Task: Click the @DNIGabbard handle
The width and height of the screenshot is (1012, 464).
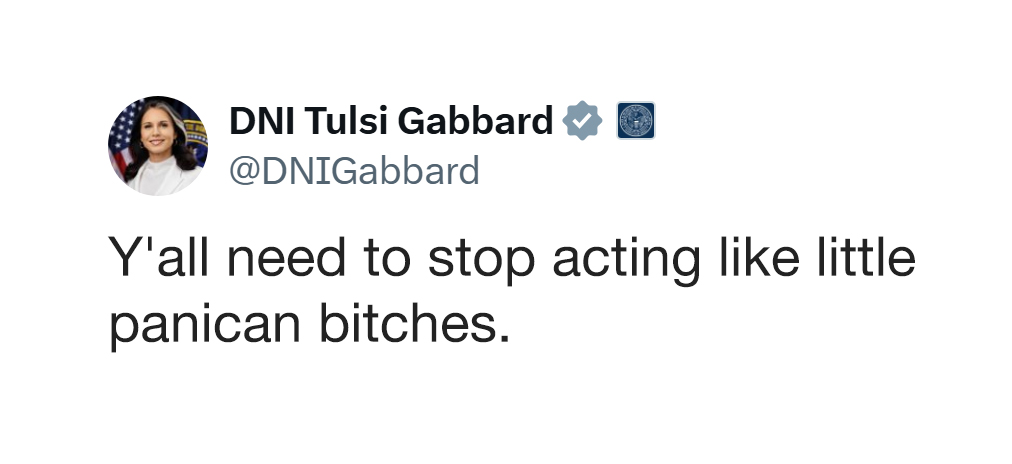Action: click(x=354, y=171)
